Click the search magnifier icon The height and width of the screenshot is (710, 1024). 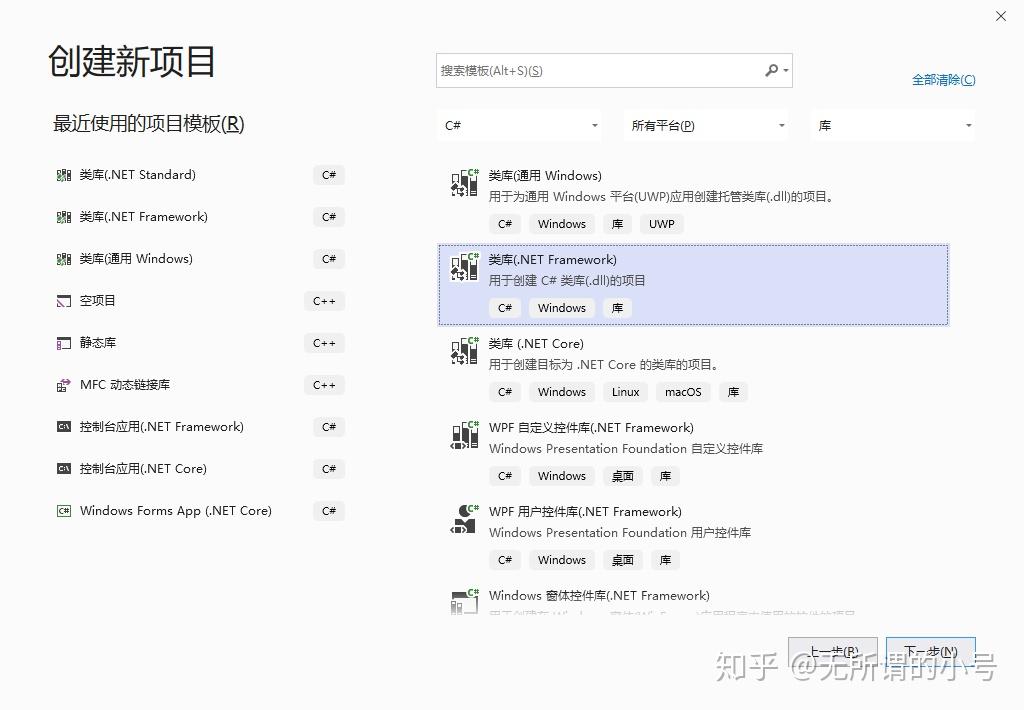tap(771, 70)
